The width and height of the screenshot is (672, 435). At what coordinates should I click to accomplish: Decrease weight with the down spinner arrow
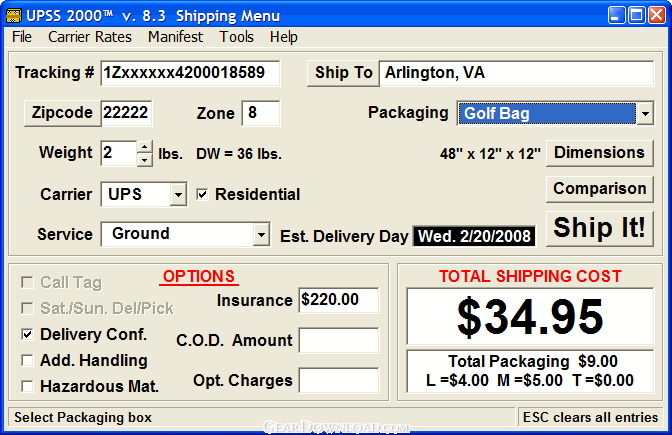tap(145, 160)
